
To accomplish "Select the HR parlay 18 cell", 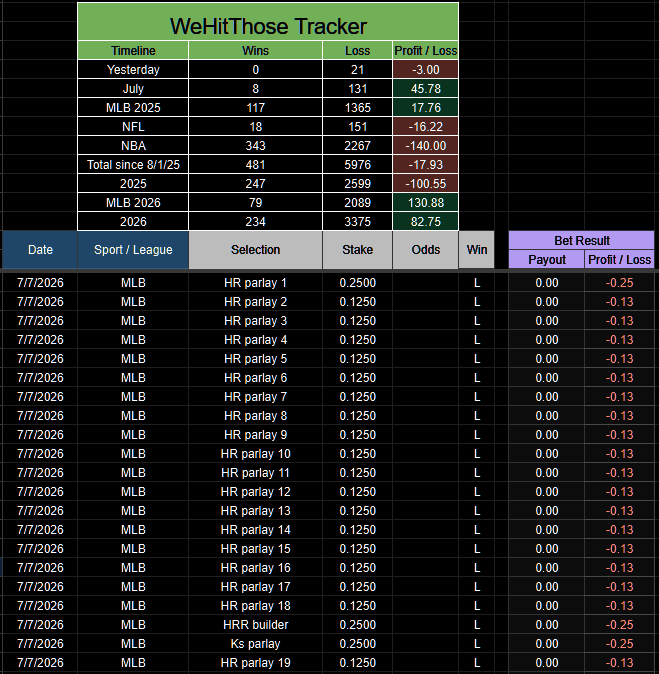I will [x=255, y=606].
